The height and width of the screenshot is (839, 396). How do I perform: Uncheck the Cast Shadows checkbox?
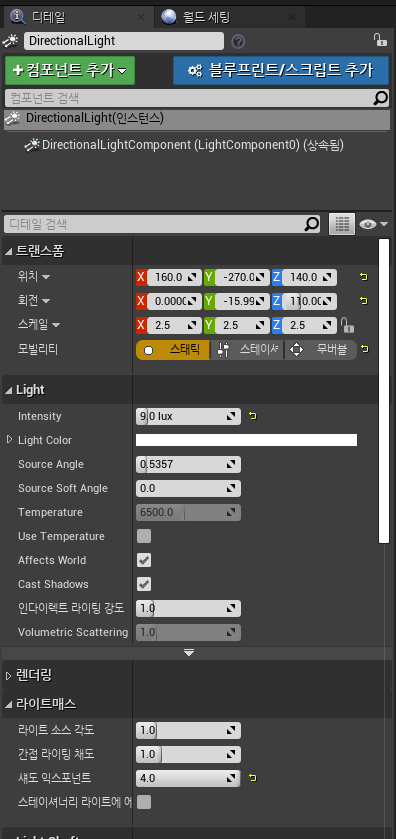144,584
